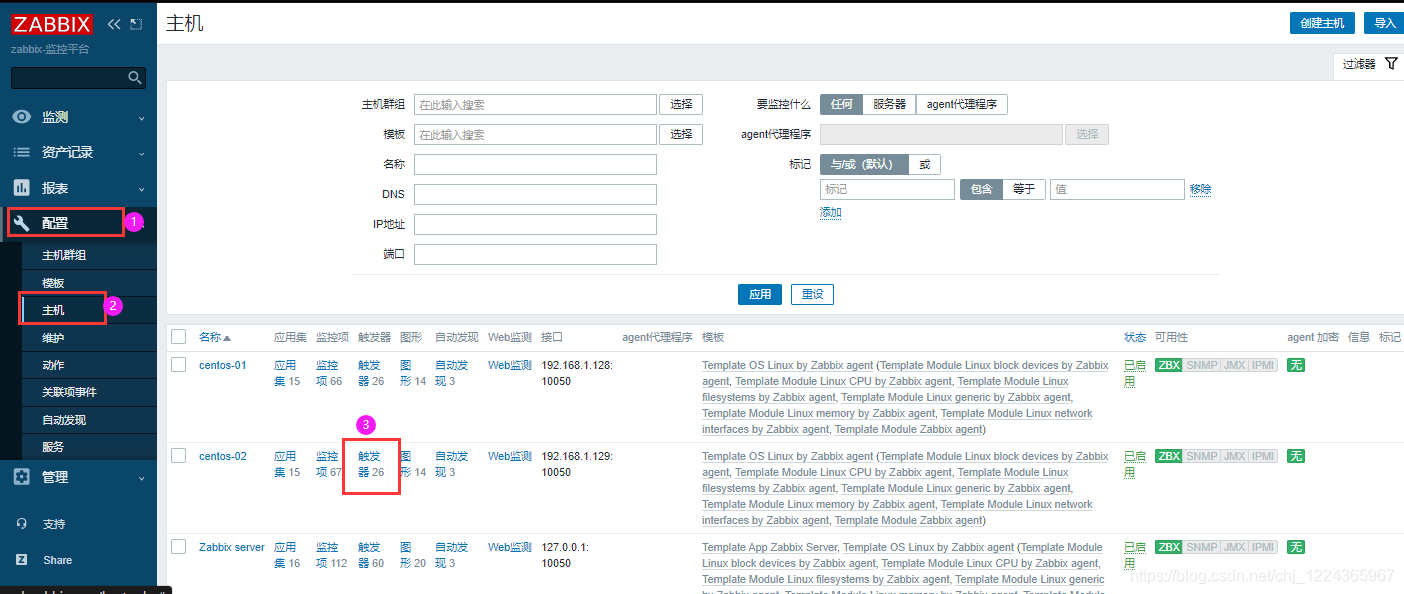The width and height of the screenshot is (1404, 594).
Task: Click the ZABBIX logo
Action: [x=51, y=24]
